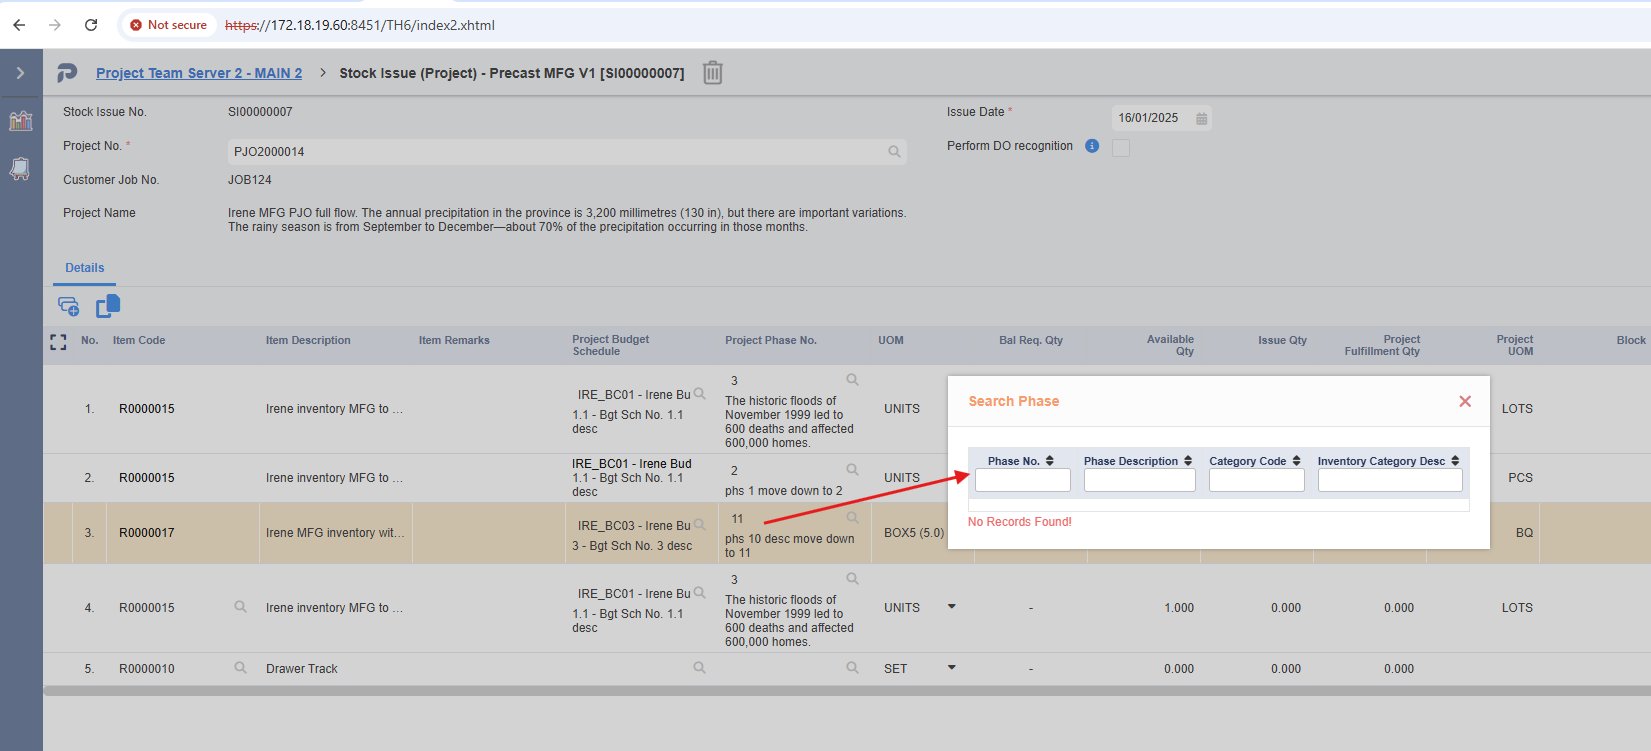The width and height of the screenshot is (1651, 751).
Task: Click the BQ project UOM cell
Action: tap(1524, 533)
